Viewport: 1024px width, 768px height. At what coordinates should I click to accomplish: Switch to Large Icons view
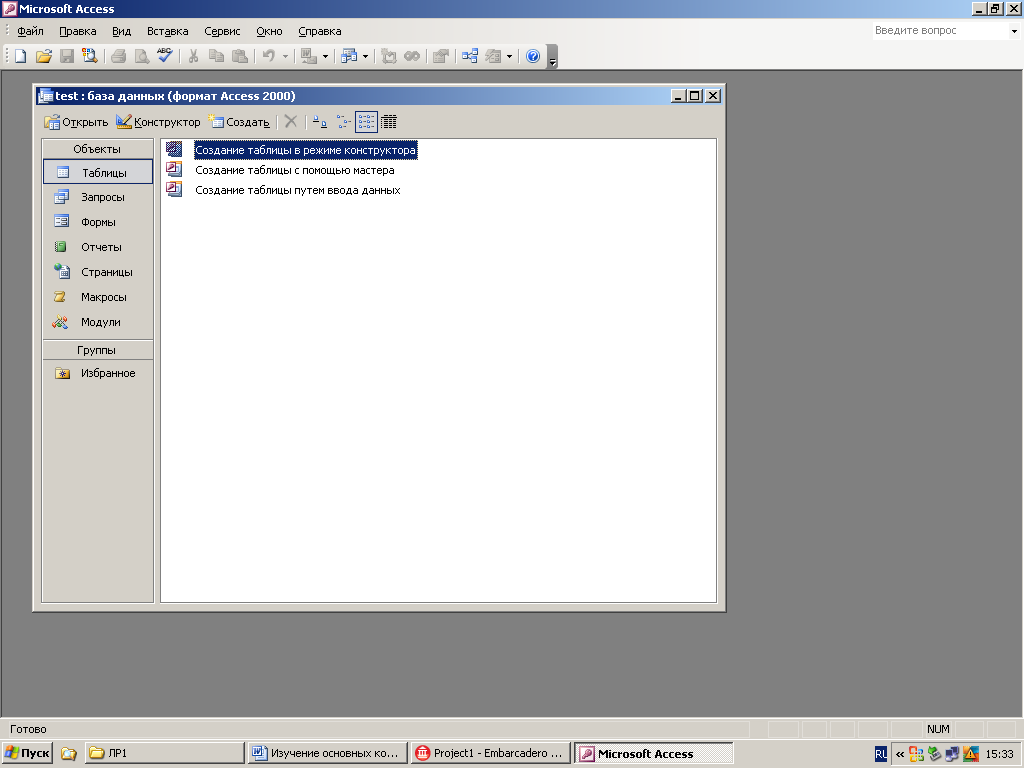[319, 121]
